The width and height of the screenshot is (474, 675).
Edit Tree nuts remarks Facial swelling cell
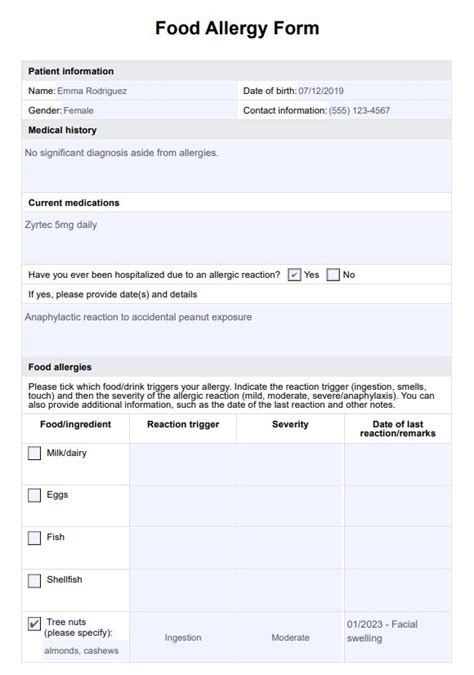(x=398, y=637)
